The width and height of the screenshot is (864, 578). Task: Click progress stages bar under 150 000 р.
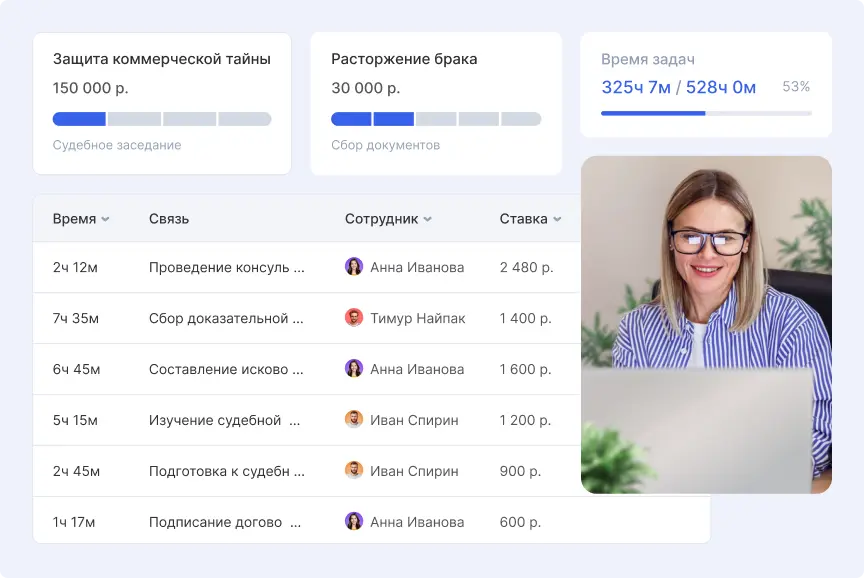(x=161, y=119)
